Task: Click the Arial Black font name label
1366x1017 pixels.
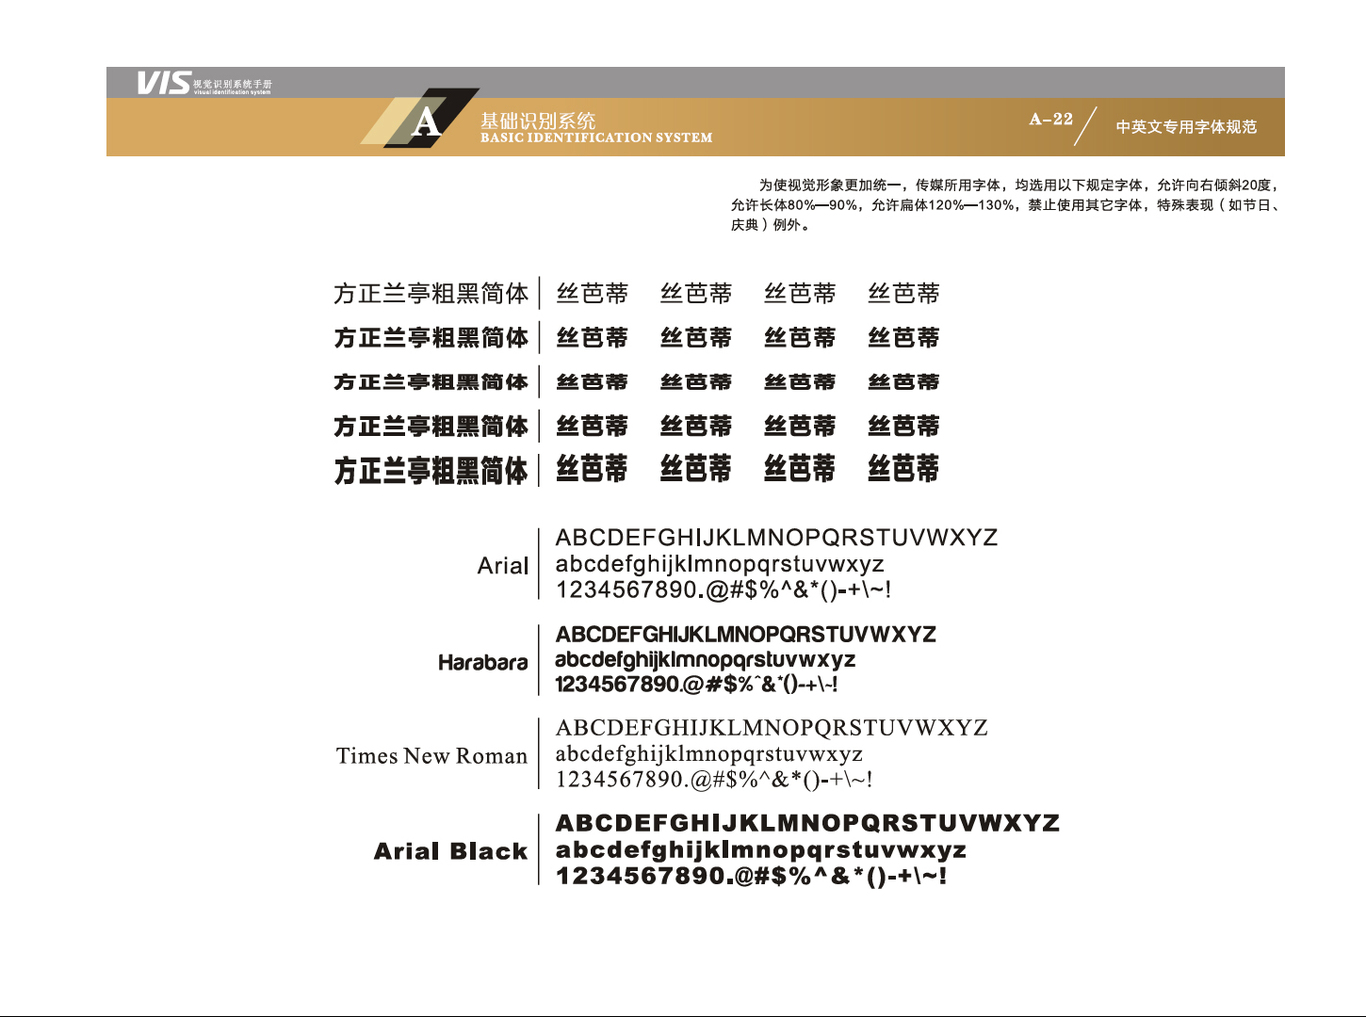Action: (450, 851)
